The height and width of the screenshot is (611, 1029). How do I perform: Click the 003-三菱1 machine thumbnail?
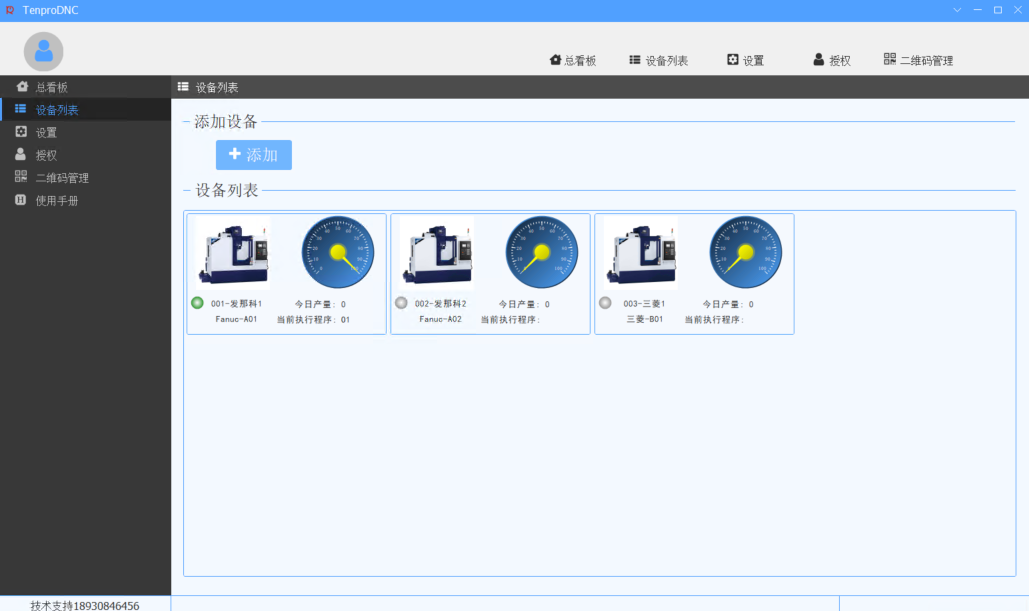641,252
